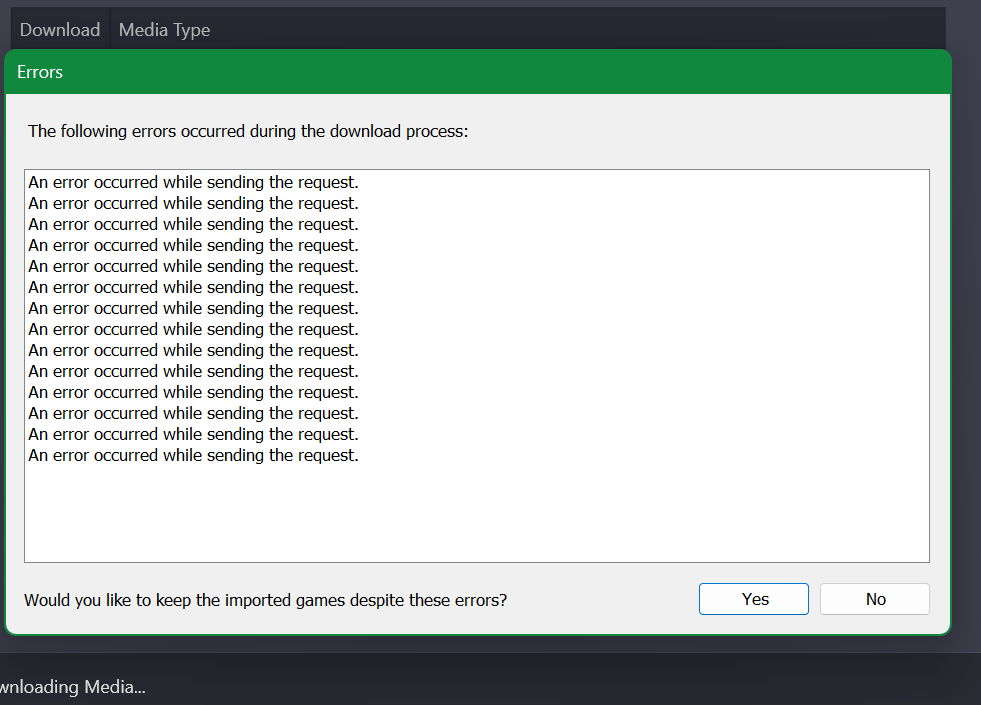Click the 'Errors' title label
Viewport: 981px width, 705px height.
click(40, 72)
